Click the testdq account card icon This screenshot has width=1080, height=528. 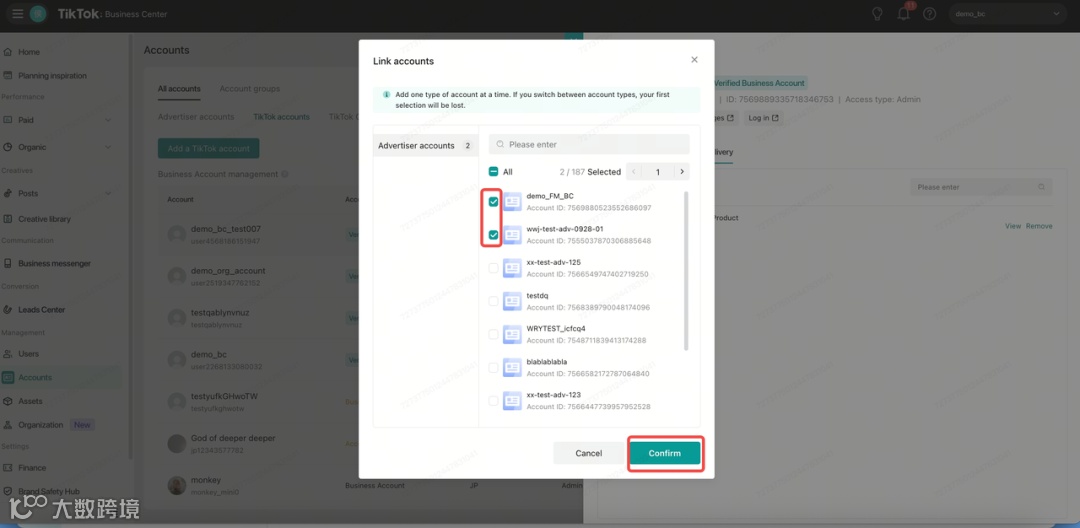[x=512, y=301]
